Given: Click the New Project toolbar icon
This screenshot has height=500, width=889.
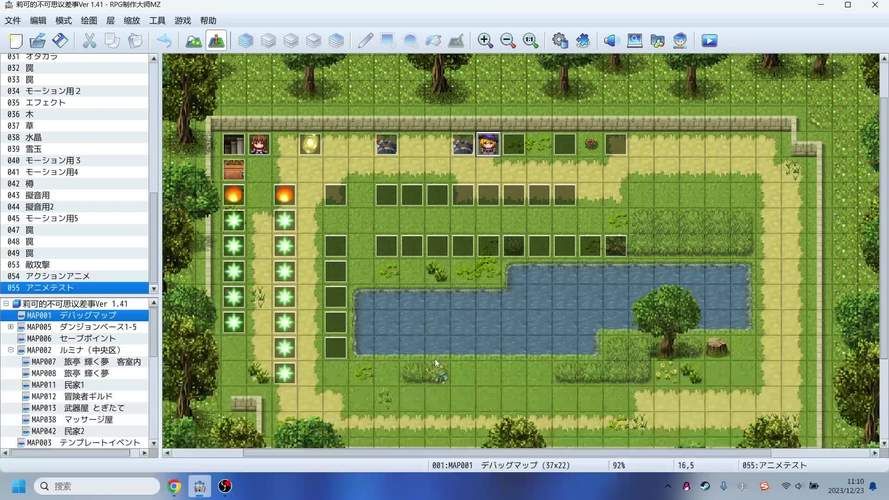Looking at the screenshot, I should click(x=15, y=41).
